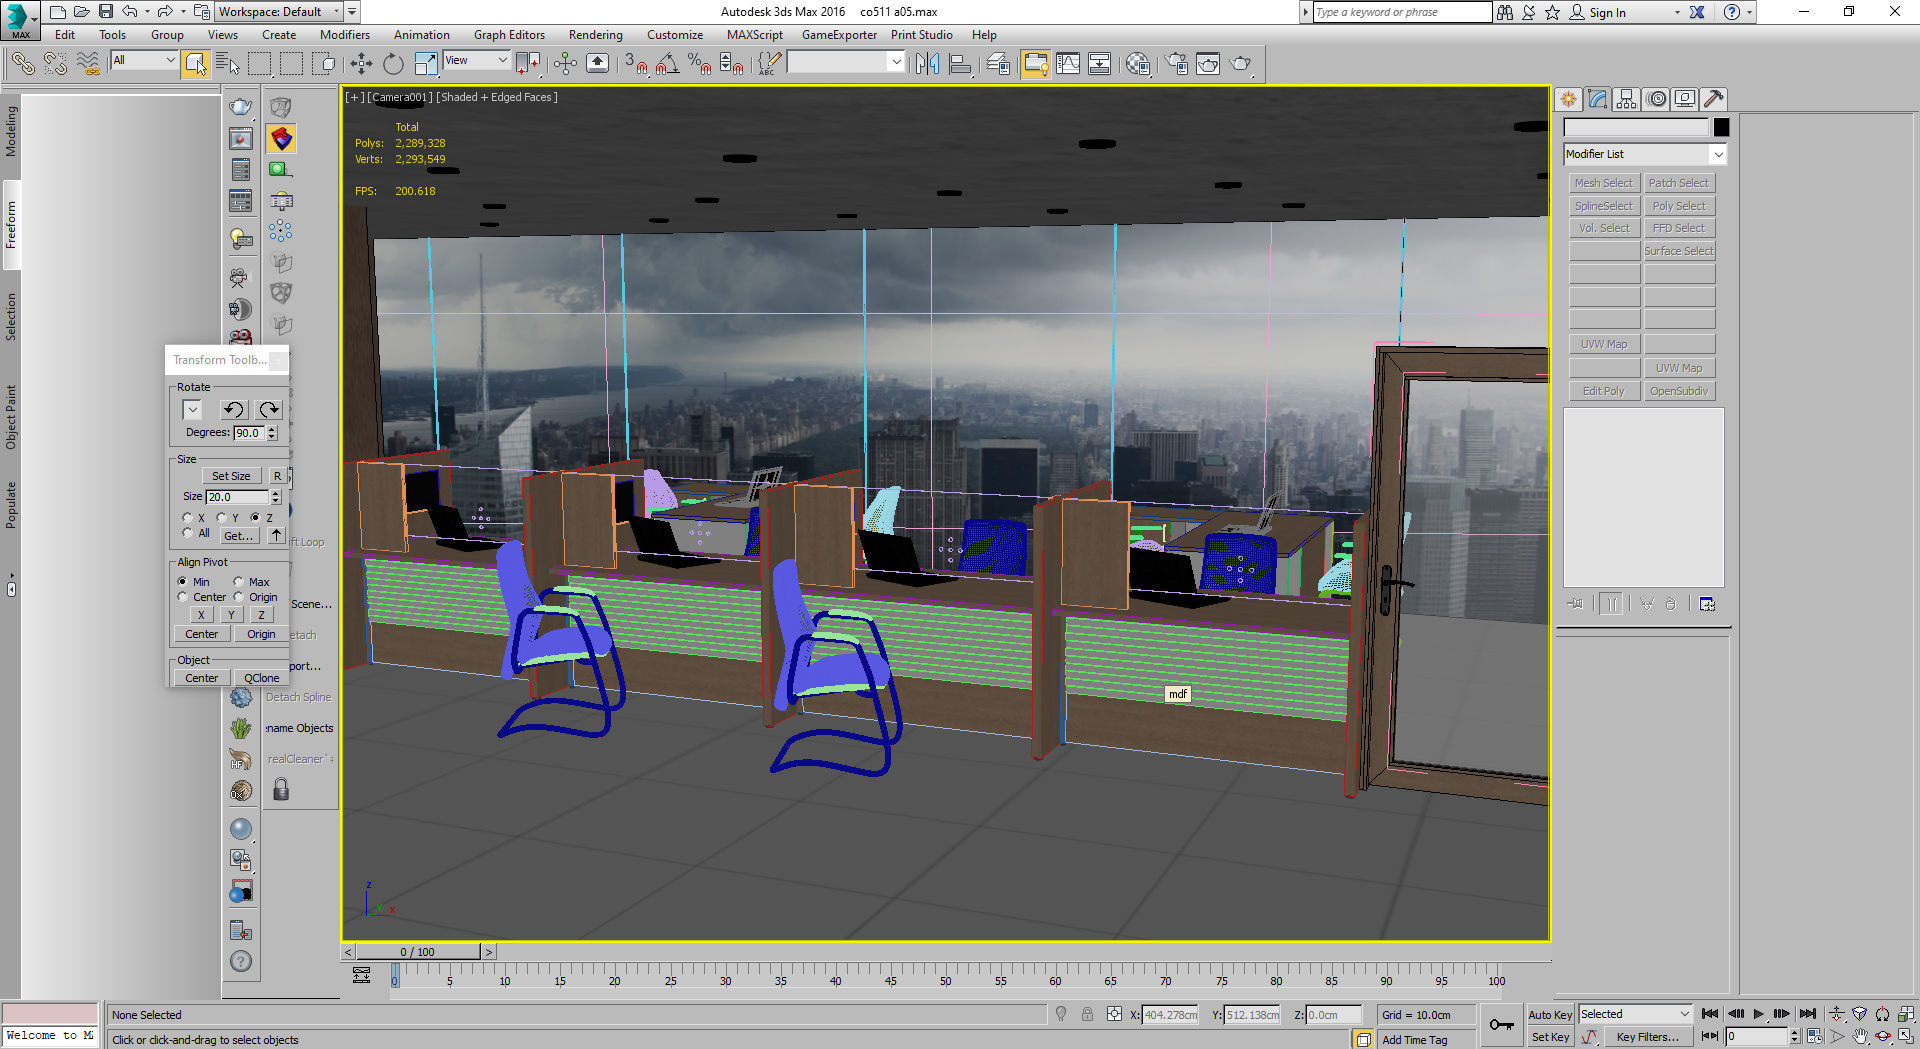Click the Render Production teapot
Screen dimensions: 1920x1049
click(1241, 64)
